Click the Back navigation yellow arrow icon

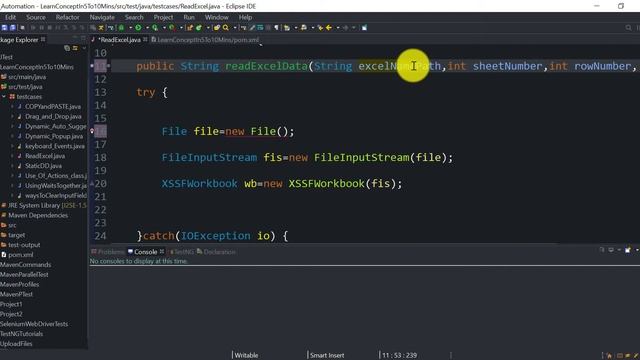pos(329,28)
